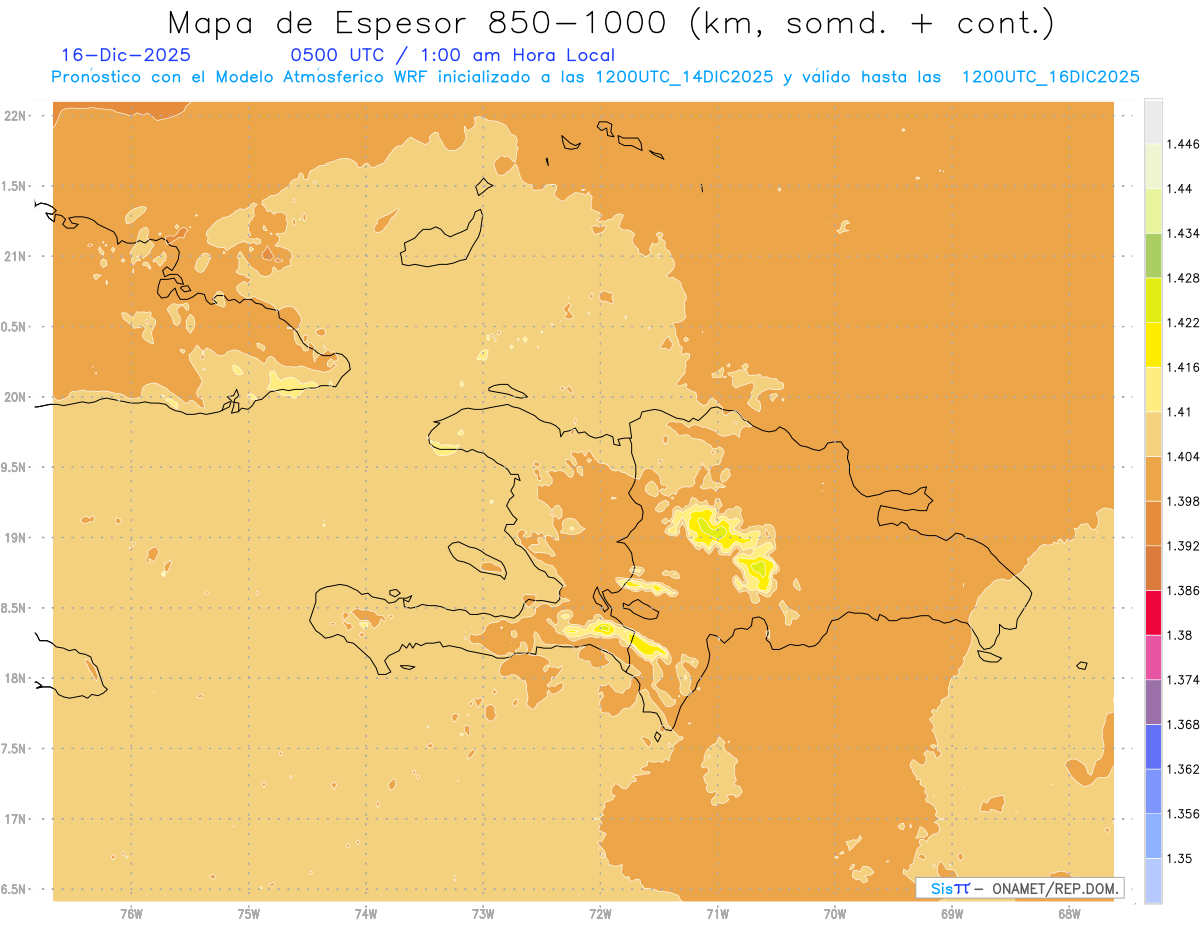Click the '71W' longitude label
Image resolution: width=1200 pixels, height=927 pixels.
tap(717, 914)
